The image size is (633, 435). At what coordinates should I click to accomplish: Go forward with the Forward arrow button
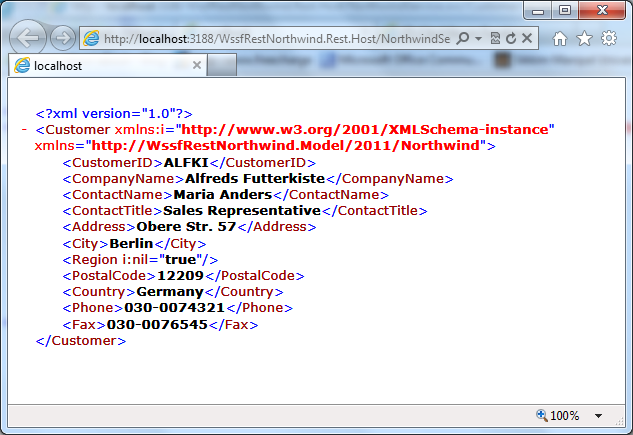(x=63, y=38)
